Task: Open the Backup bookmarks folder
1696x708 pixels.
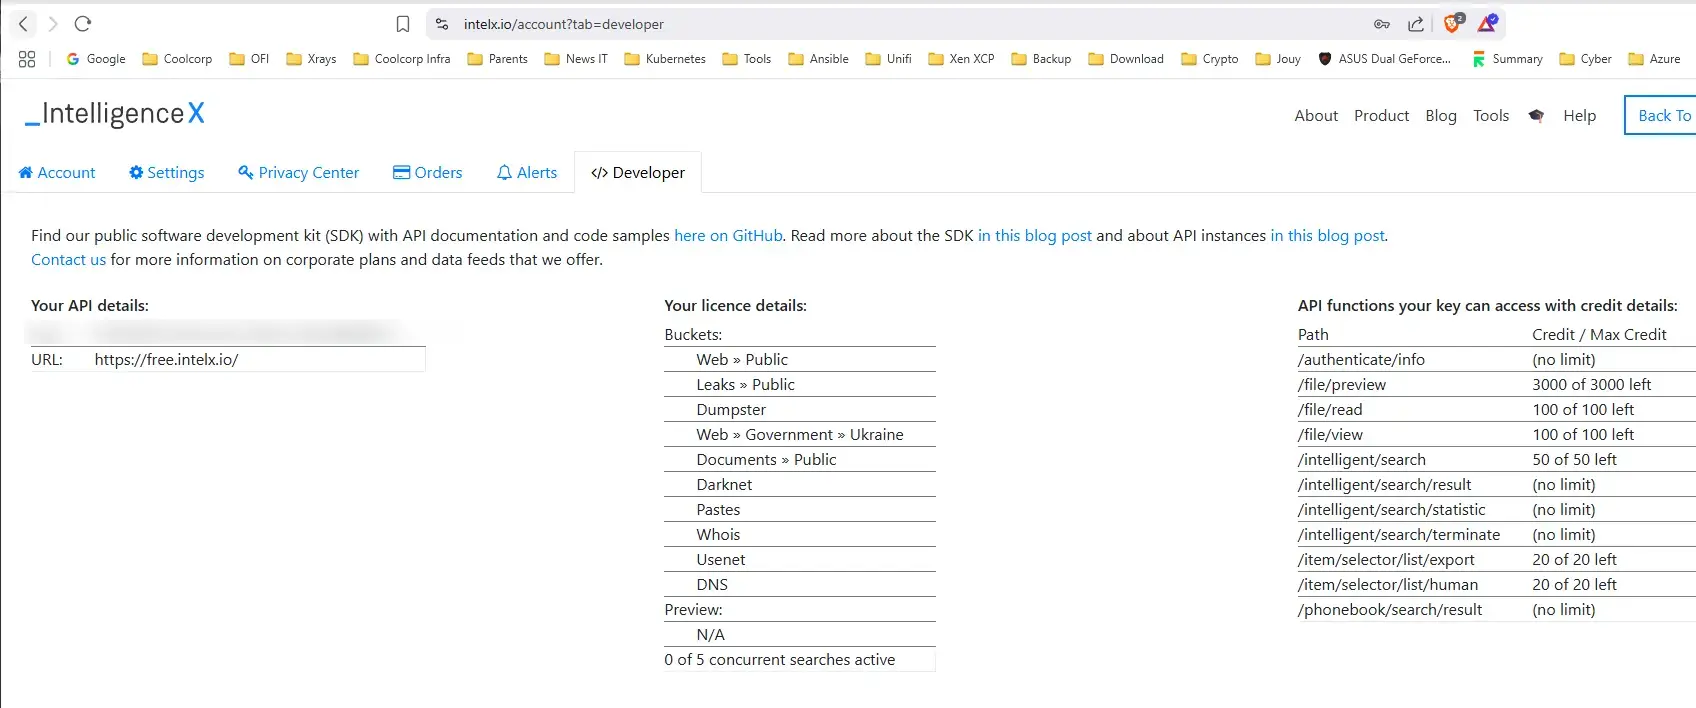Action: tap(1041, 59)
